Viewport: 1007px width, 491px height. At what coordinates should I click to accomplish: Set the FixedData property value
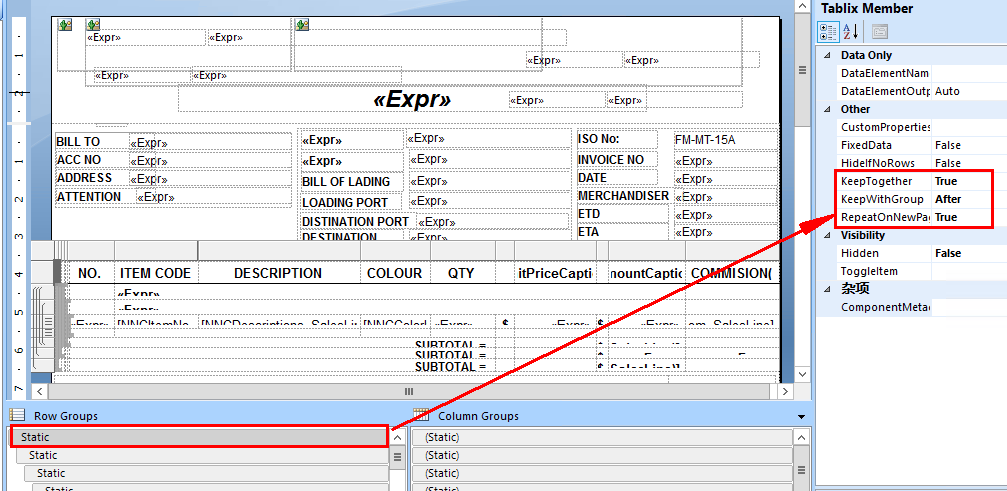click(x=968, y=145)
